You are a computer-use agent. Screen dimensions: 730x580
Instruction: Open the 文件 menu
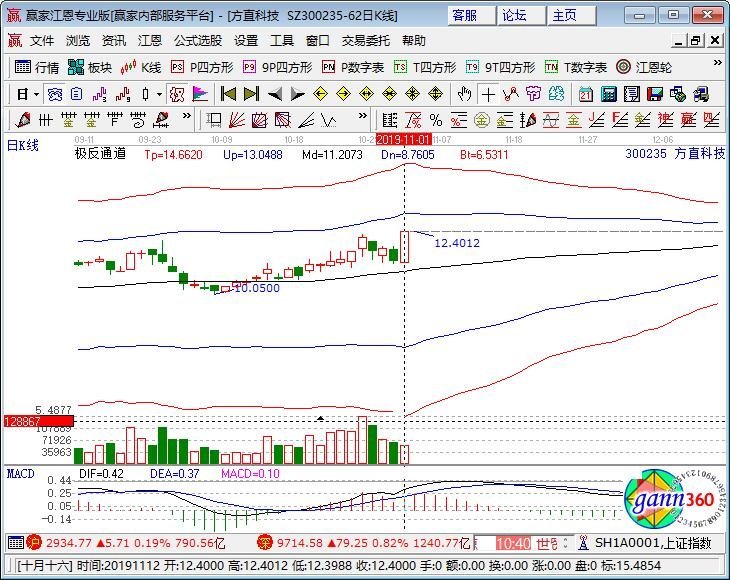coord(42,41)
